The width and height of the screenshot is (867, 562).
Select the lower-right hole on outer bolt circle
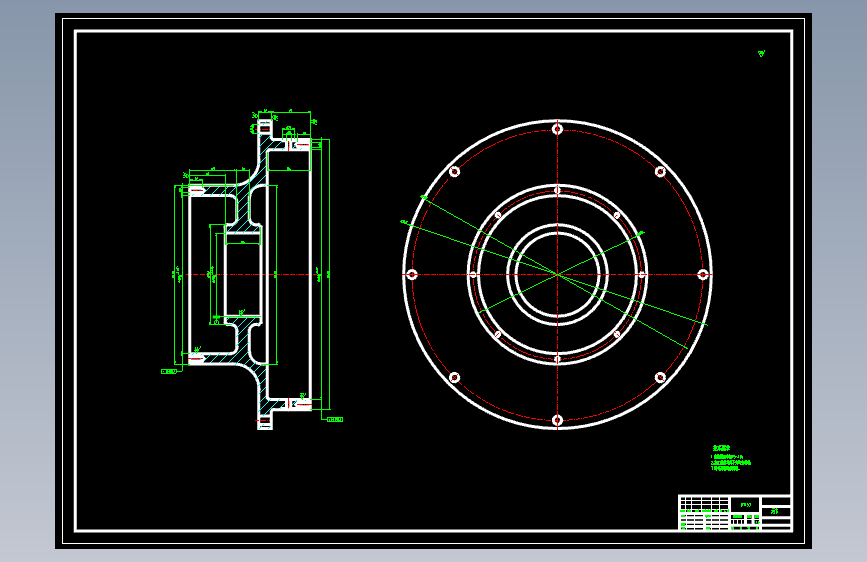[x=660, y=377]
